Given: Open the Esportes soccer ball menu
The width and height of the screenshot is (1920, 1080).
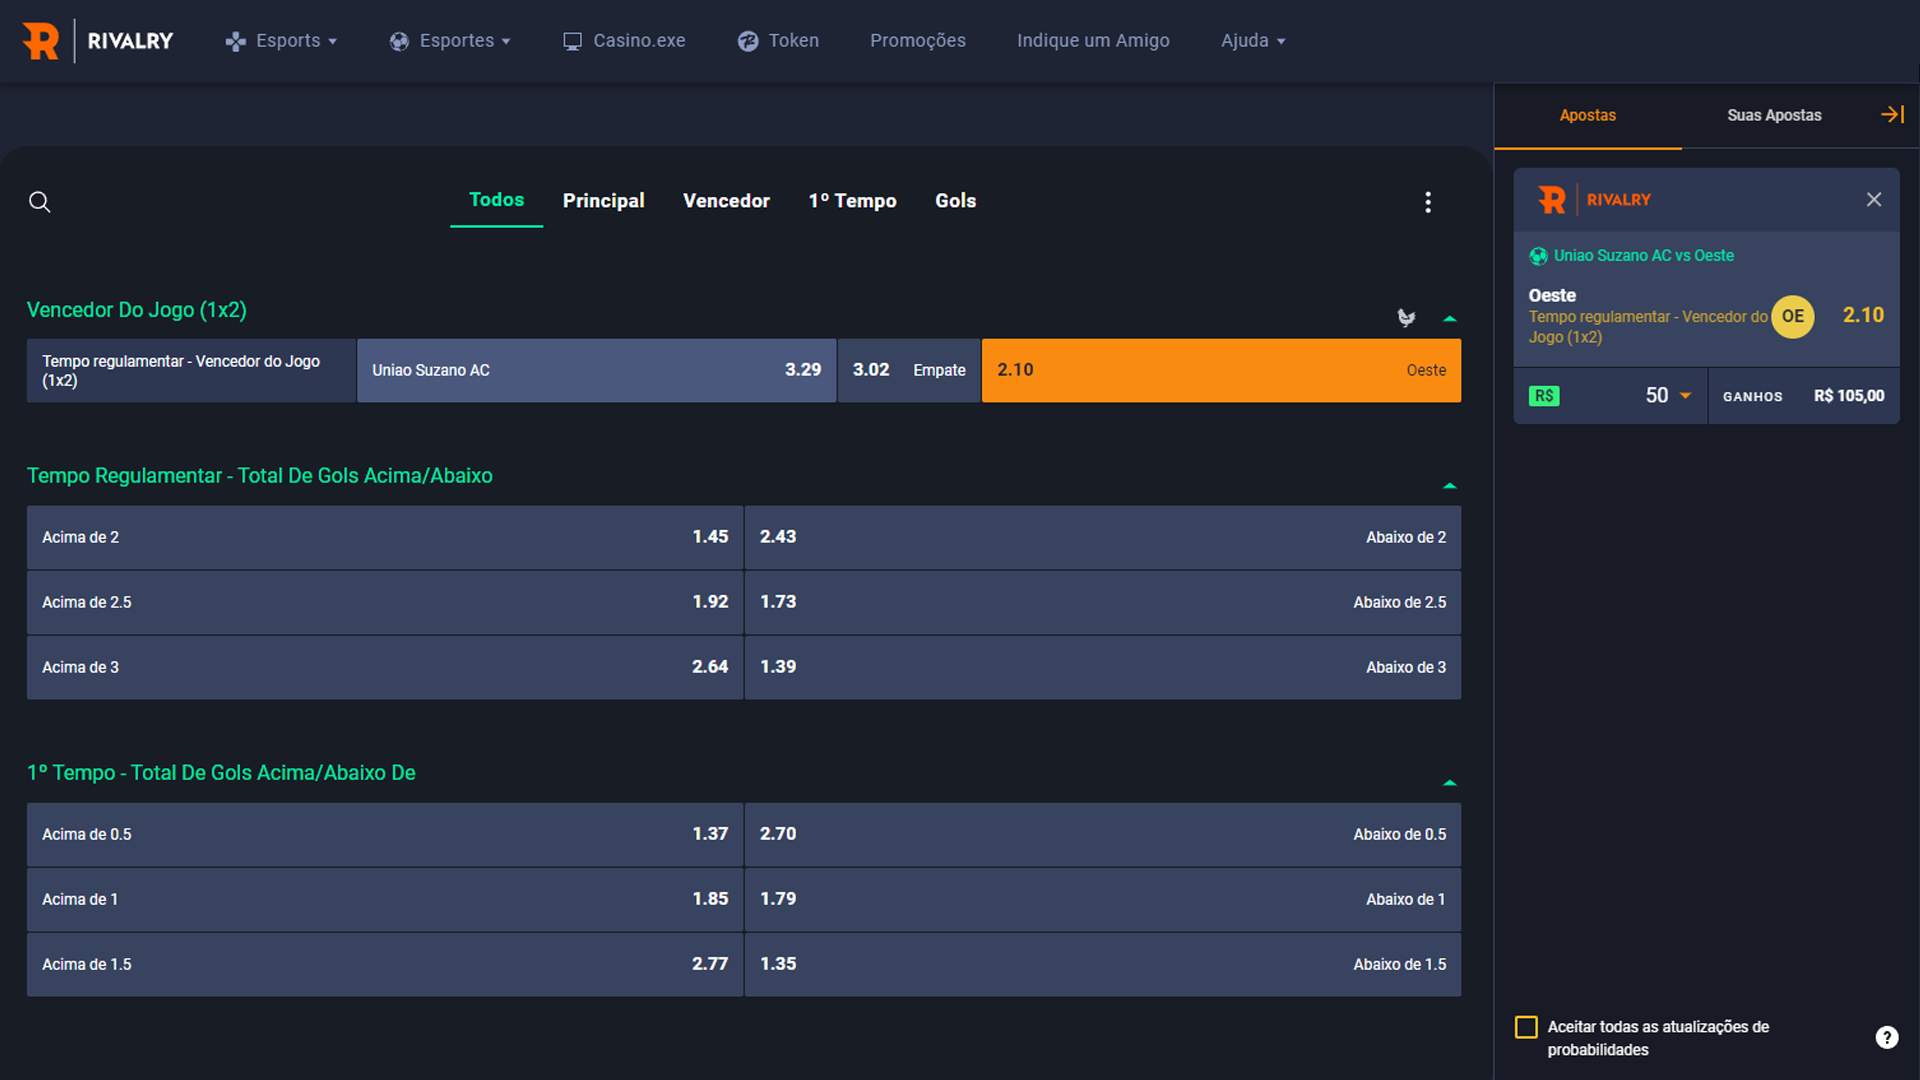Looking at the screenshot, I should click(450, 41).
